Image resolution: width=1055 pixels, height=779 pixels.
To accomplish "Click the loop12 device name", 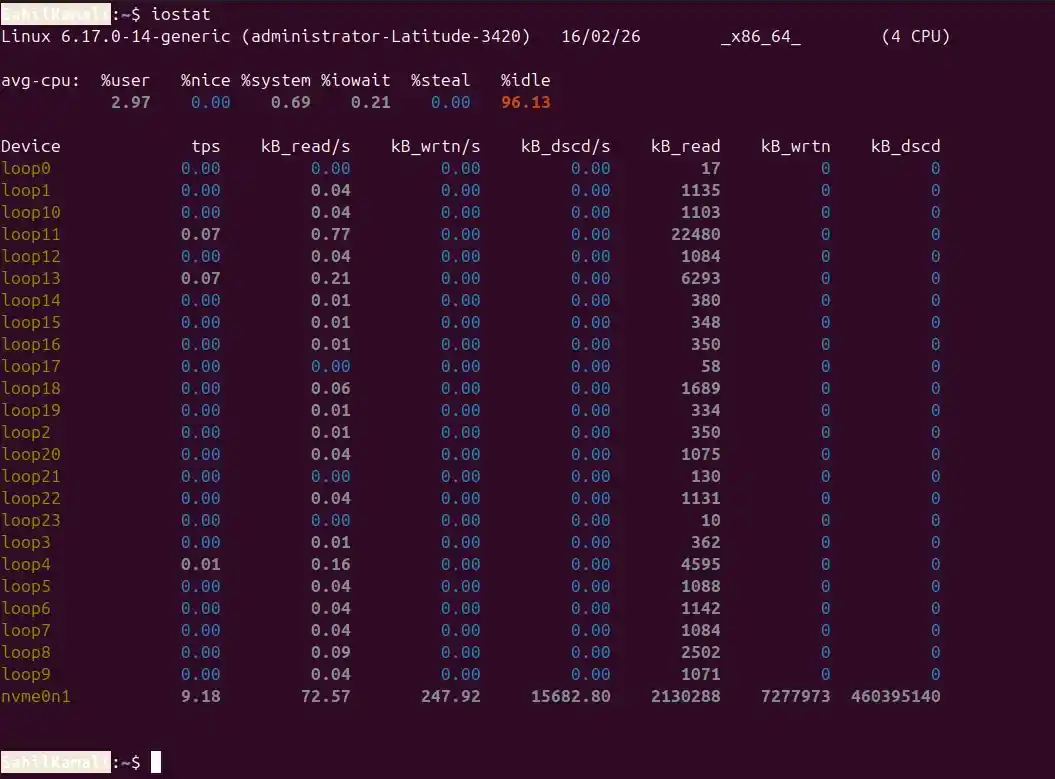I will point(30,257).
